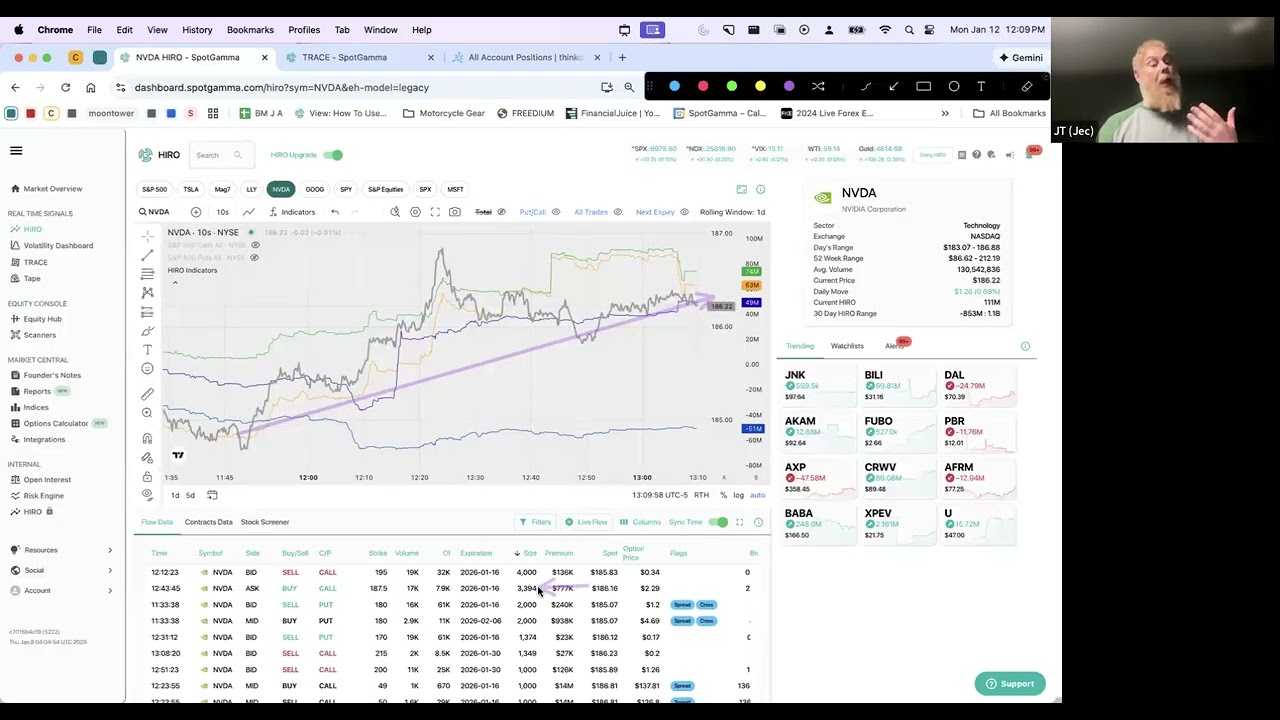Open Rolling Window 1d dropdown
Image resolution: width=1280 pixels, height=720 pixels.
click(732, 212)
